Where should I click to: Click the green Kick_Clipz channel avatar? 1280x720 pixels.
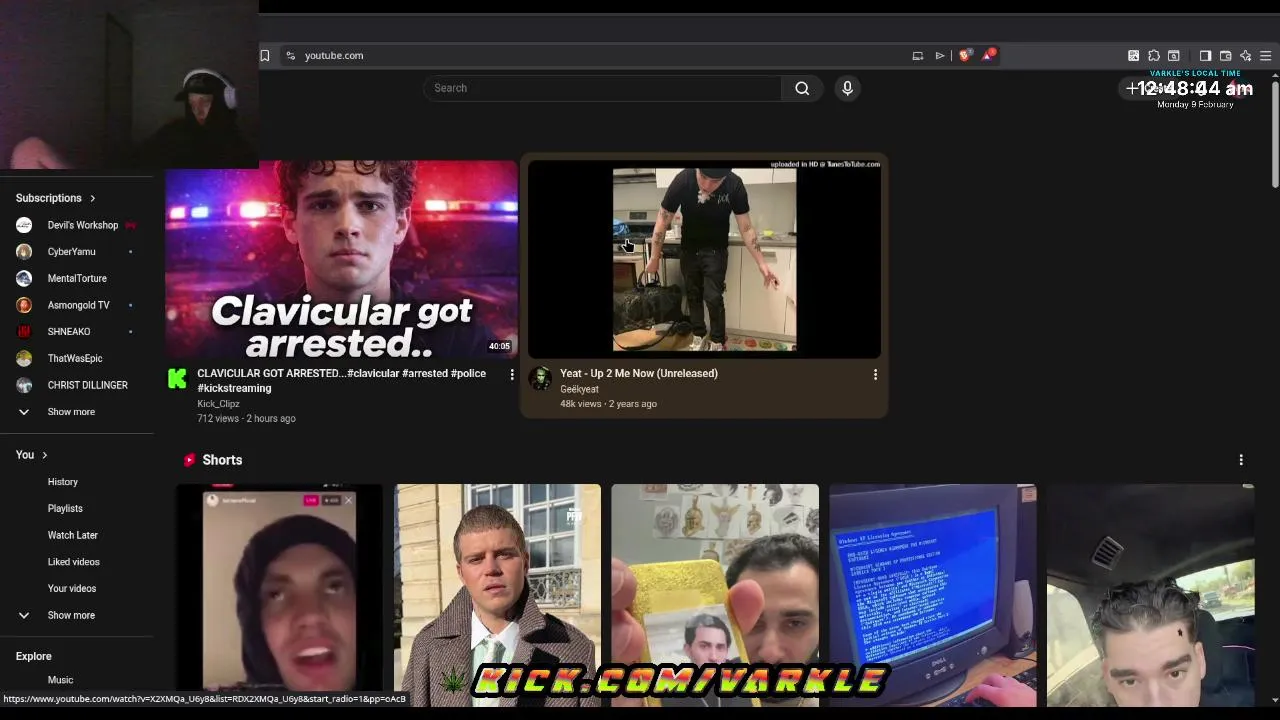tap(177, 378)
